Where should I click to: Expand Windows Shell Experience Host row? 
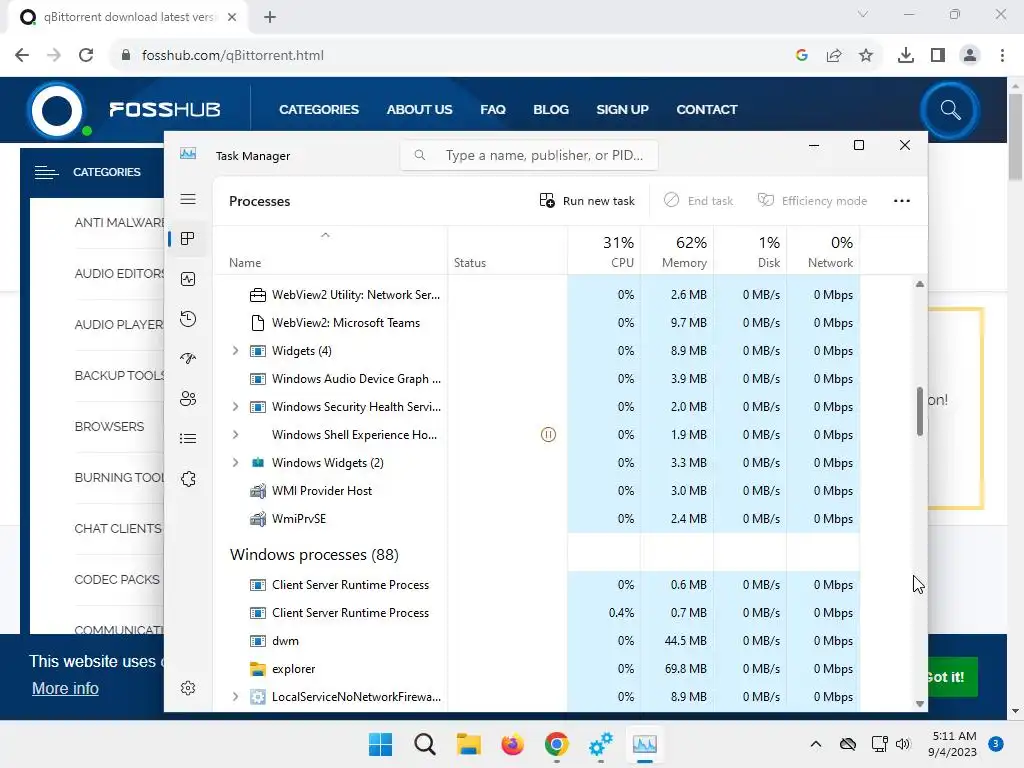pyautogui.click(x=235, y=435)
